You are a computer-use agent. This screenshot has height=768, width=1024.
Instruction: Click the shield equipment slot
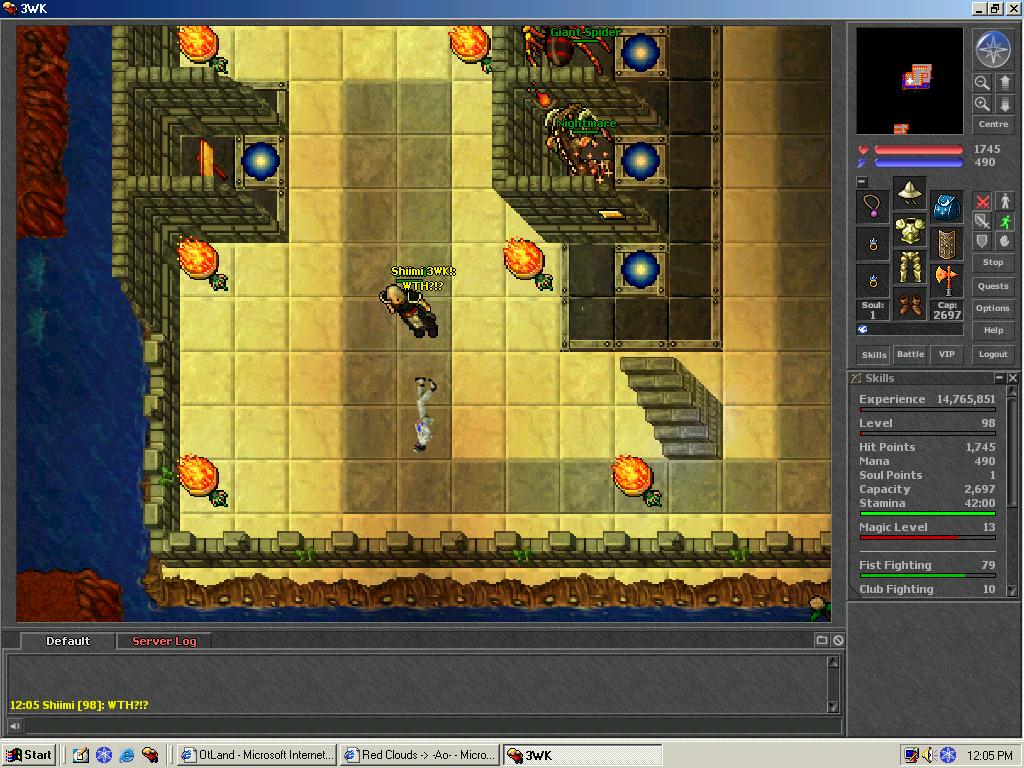[946, 244]
